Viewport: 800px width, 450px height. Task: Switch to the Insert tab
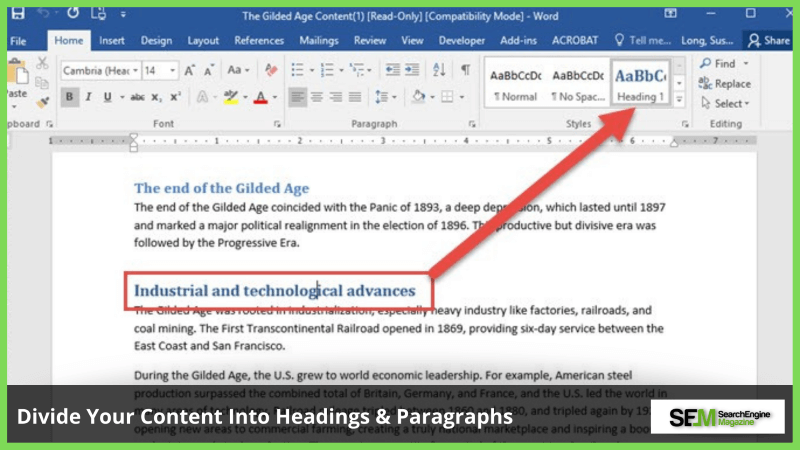click(112, 40)
